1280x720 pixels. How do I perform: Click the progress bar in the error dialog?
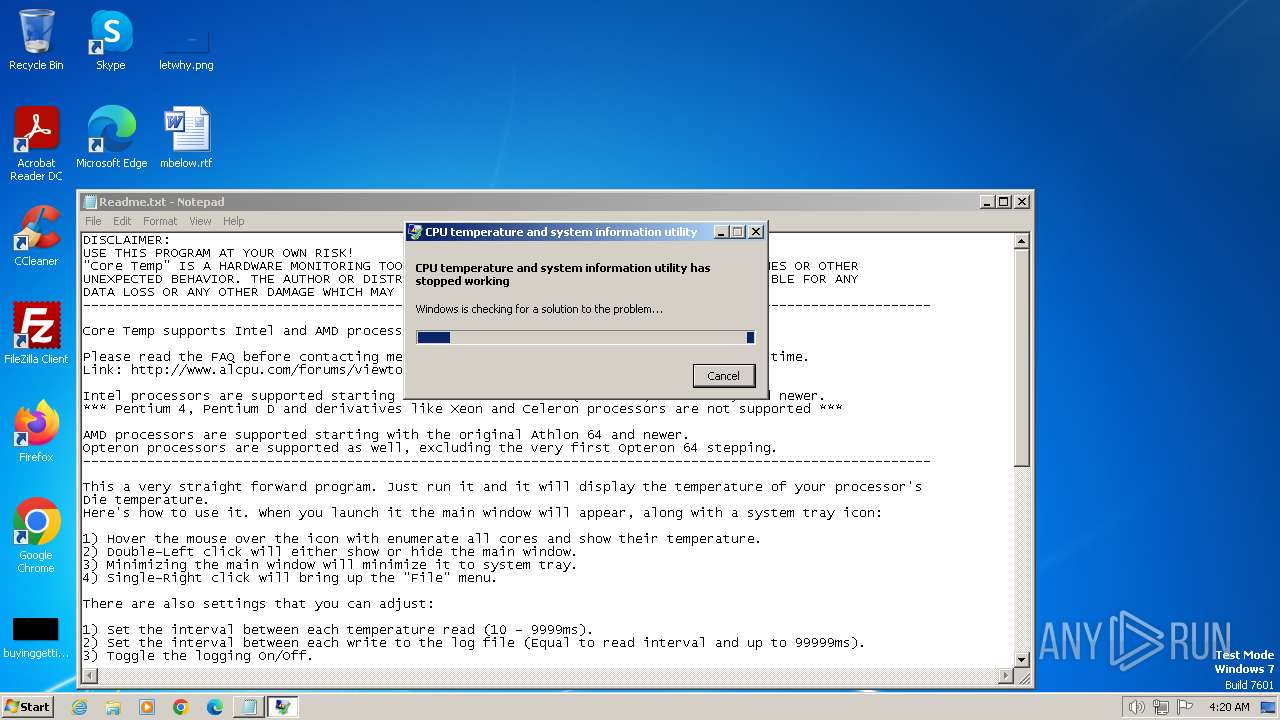pyautogui.click(x=585, y=338)
